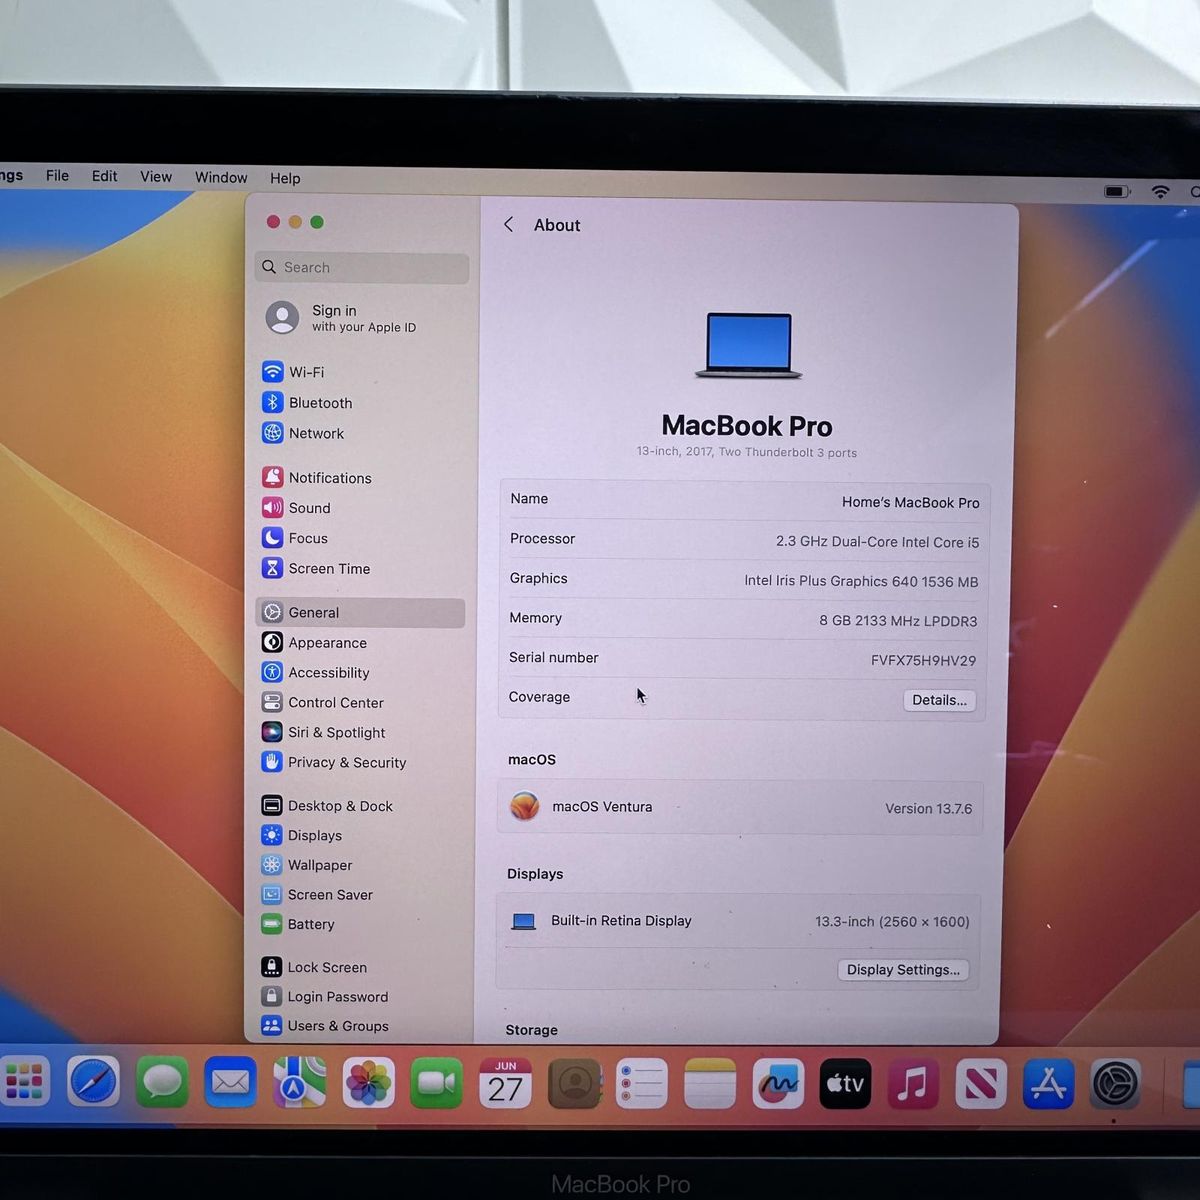
Task: Open Battery settings in sidebar
Action: (x=297, y=924)
